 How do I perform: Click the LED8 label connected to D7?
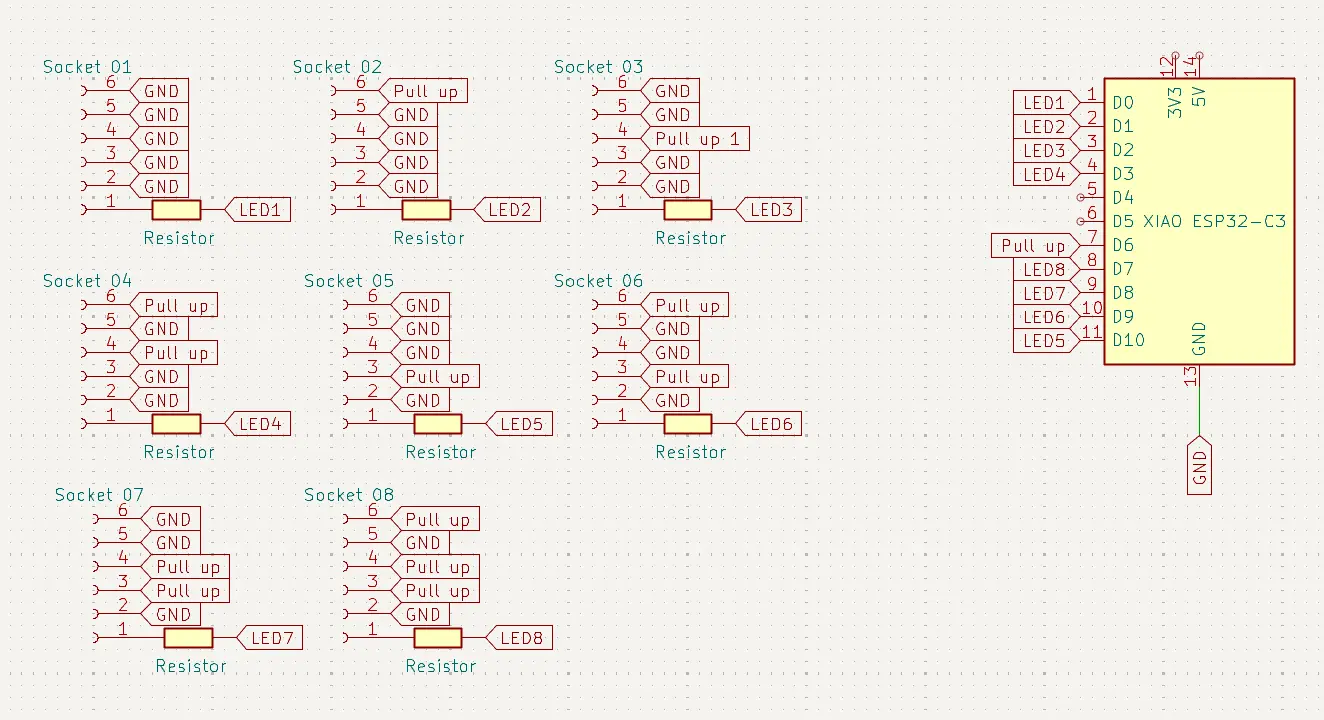coord(1044,270)
